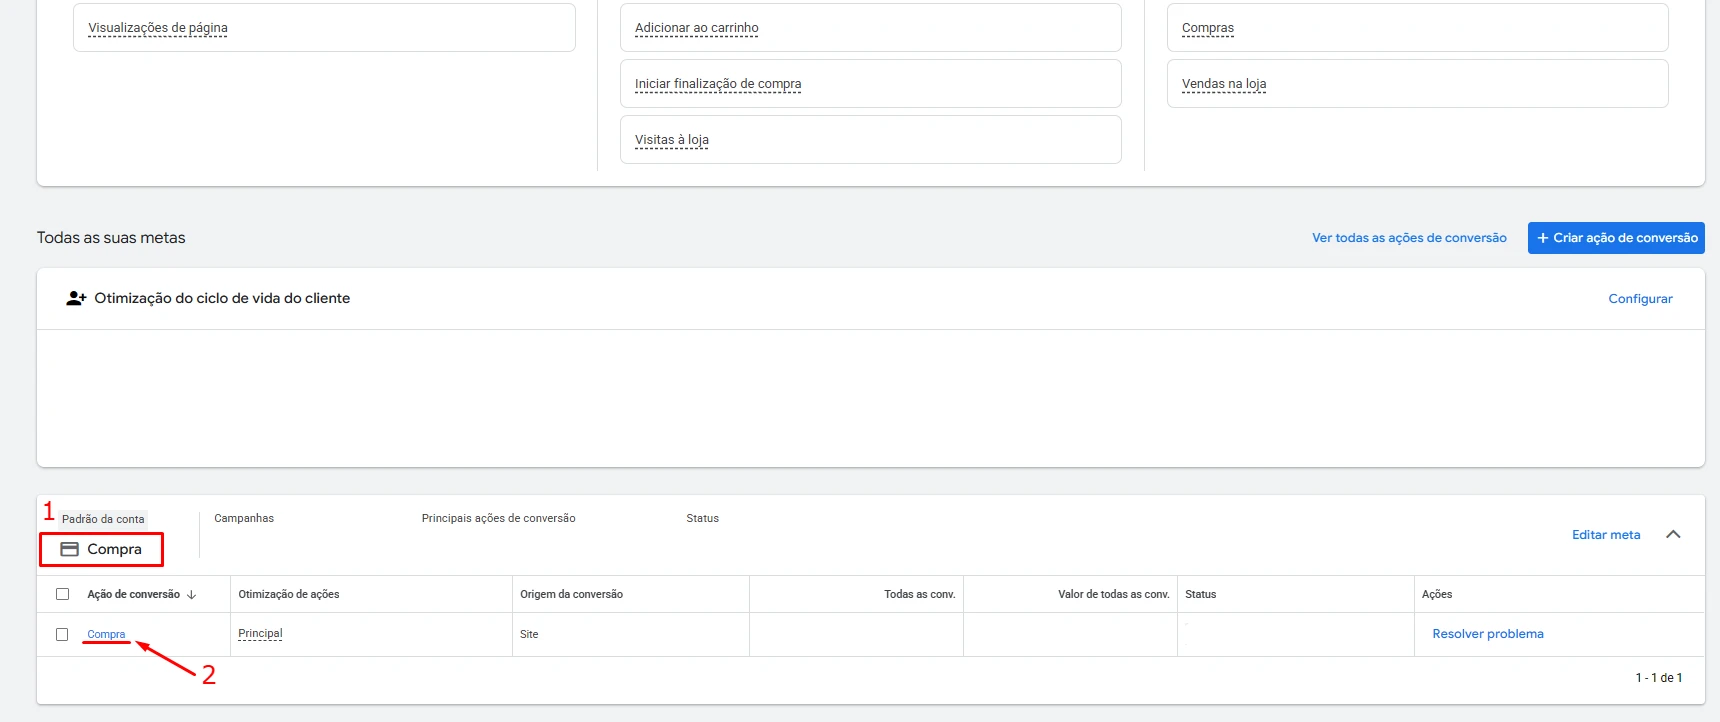Click the Site value in Origem da conversão

[x=529, y=634]
